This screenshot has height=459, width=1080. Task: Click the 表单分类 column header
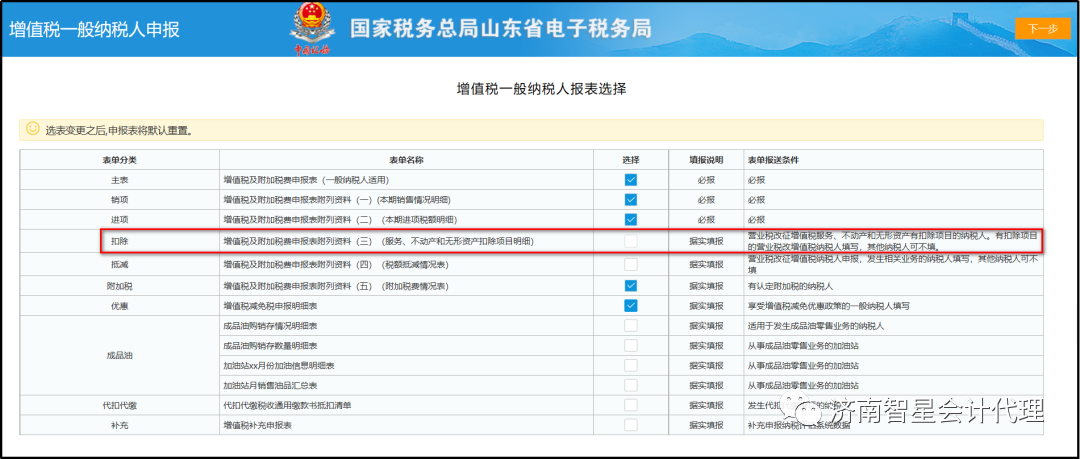pyautogui.click(x=120, y=160)
